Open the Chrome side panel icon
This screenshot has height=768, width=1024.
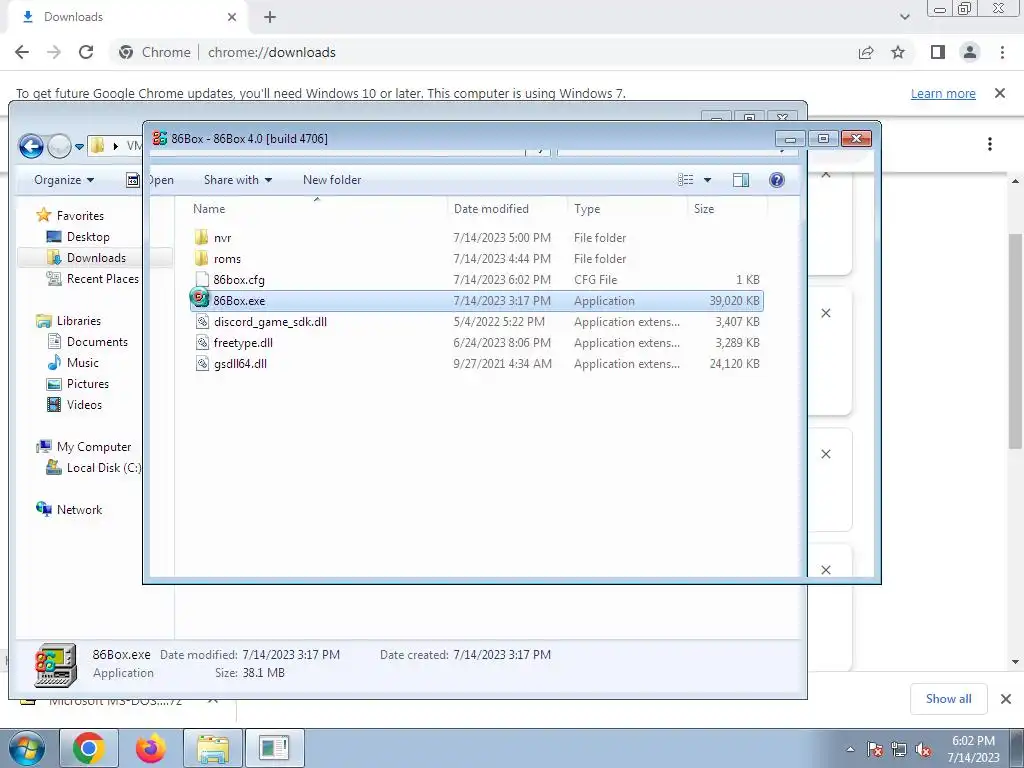click(938, 52)
